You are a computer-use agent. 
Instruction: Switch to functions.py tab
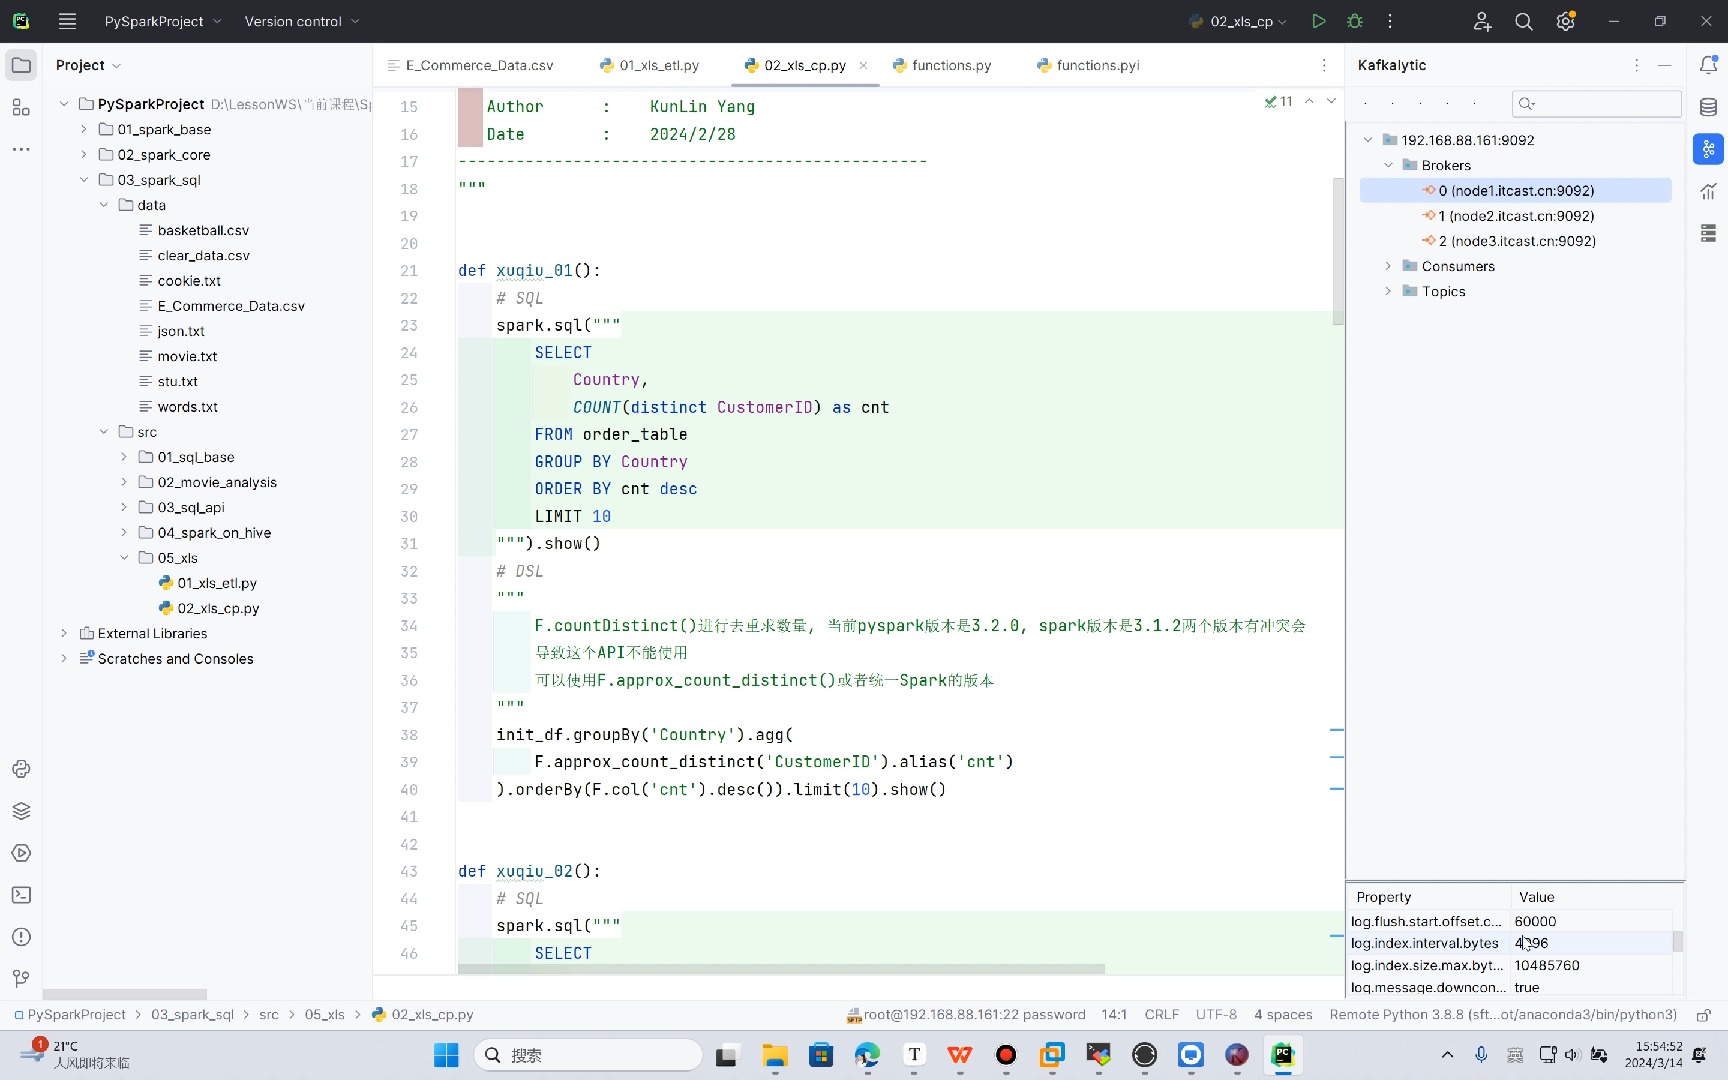click(x=941, y=65)
